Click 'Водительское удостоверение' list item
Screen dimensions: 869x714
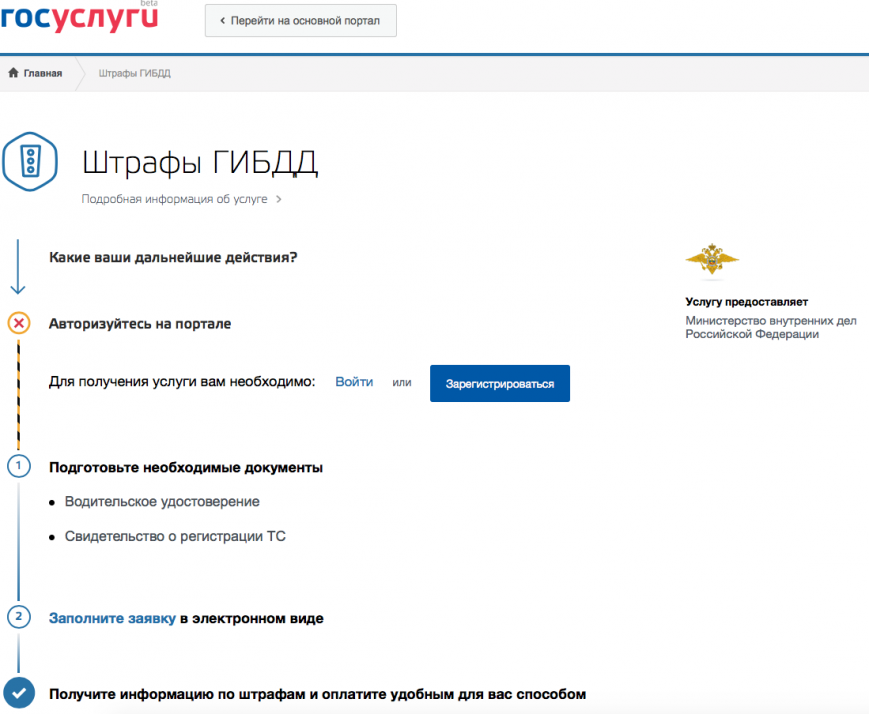162,502
